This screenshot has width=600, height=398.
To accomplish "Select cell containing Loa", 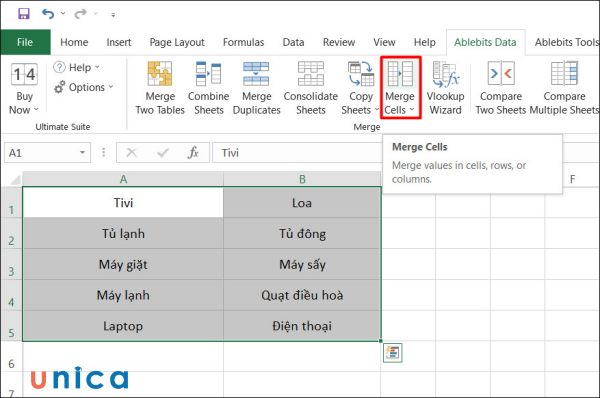I will pos(302,202).
